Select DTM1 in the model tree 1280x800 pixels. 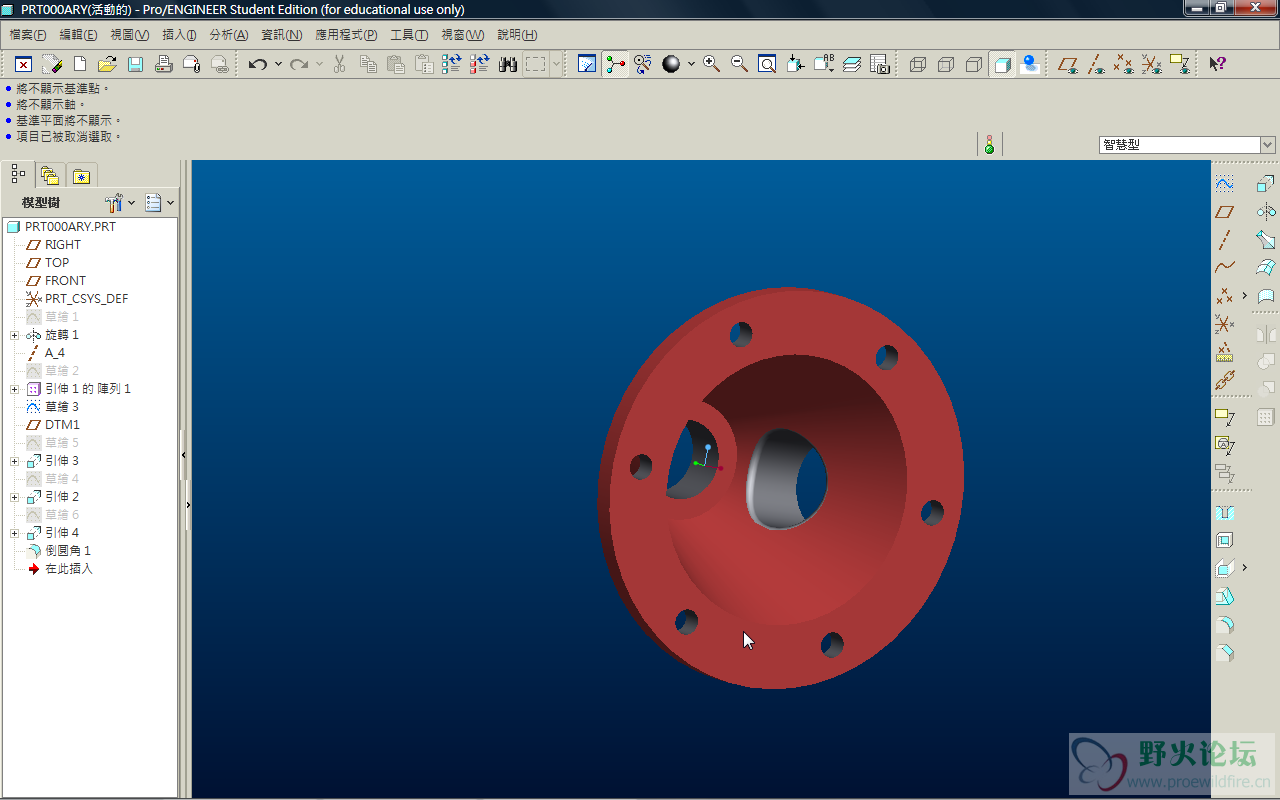click(62, 425)
